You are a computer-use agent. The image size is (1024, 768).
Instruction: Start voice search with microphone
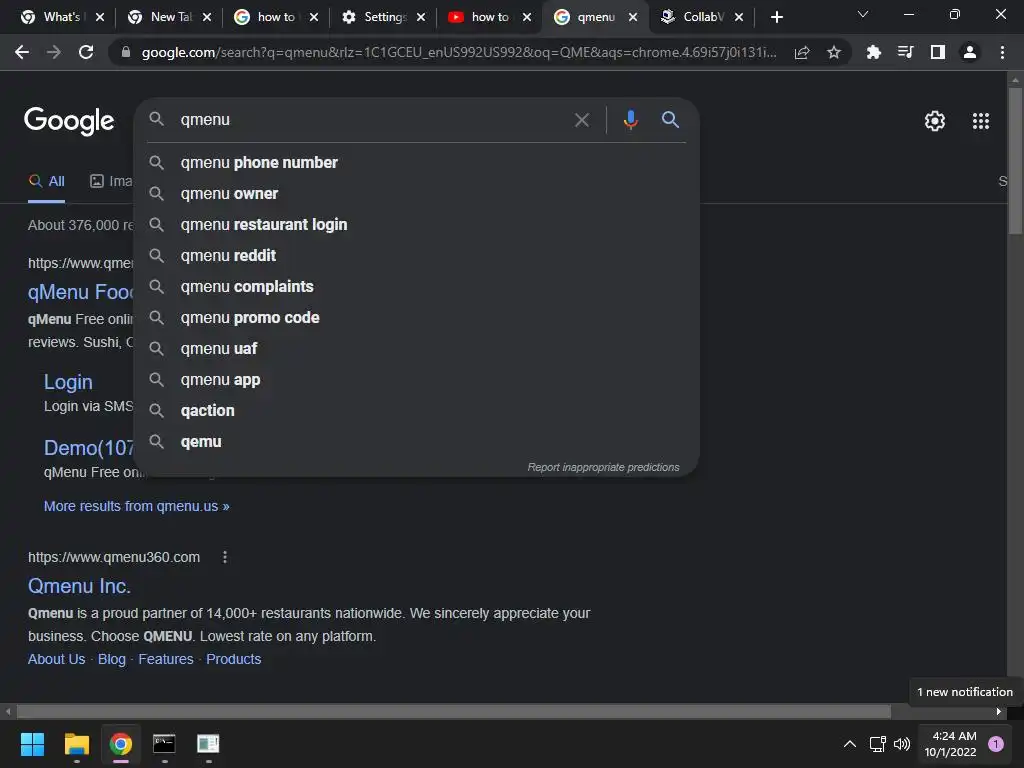click(630, 120)
